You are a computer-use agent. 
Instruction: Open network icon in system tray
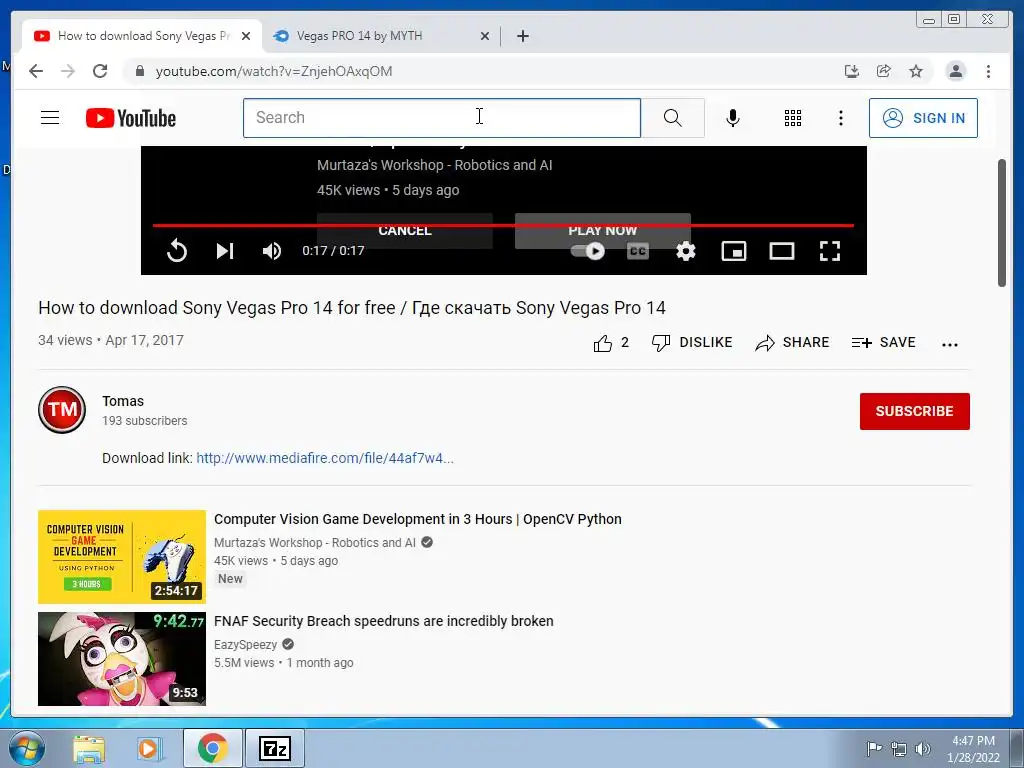[899, 748]
